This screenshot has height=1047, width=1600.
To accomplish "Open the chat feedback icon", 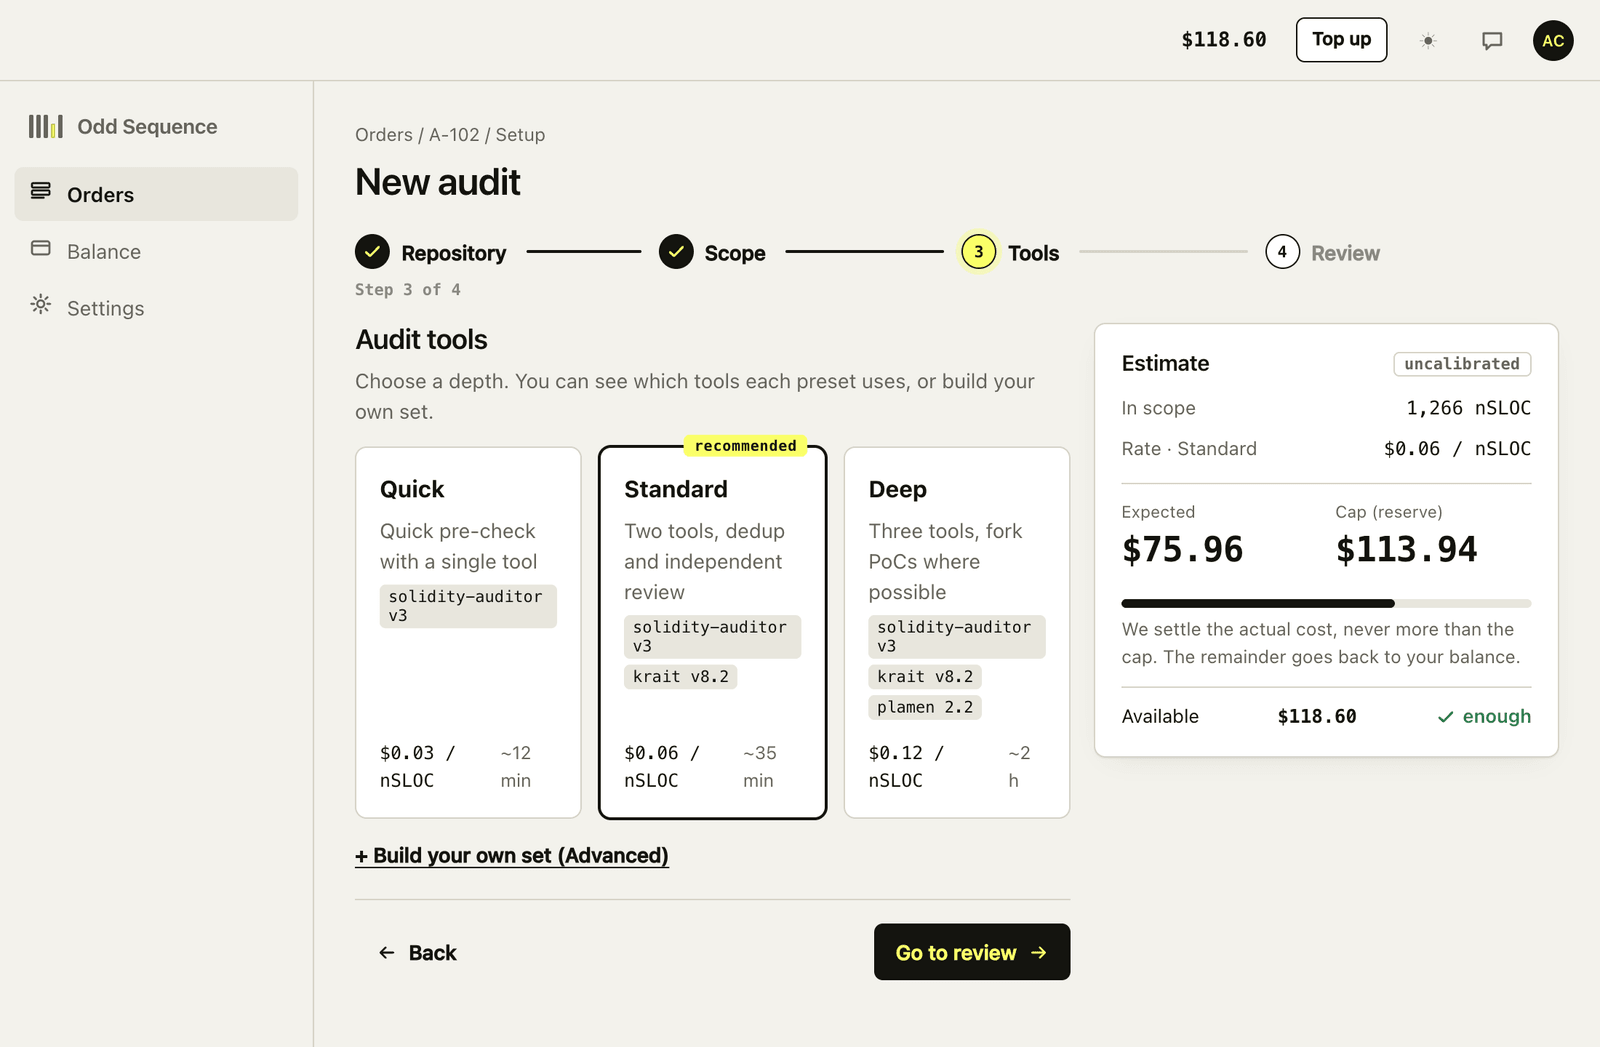I will point(1492,41).
